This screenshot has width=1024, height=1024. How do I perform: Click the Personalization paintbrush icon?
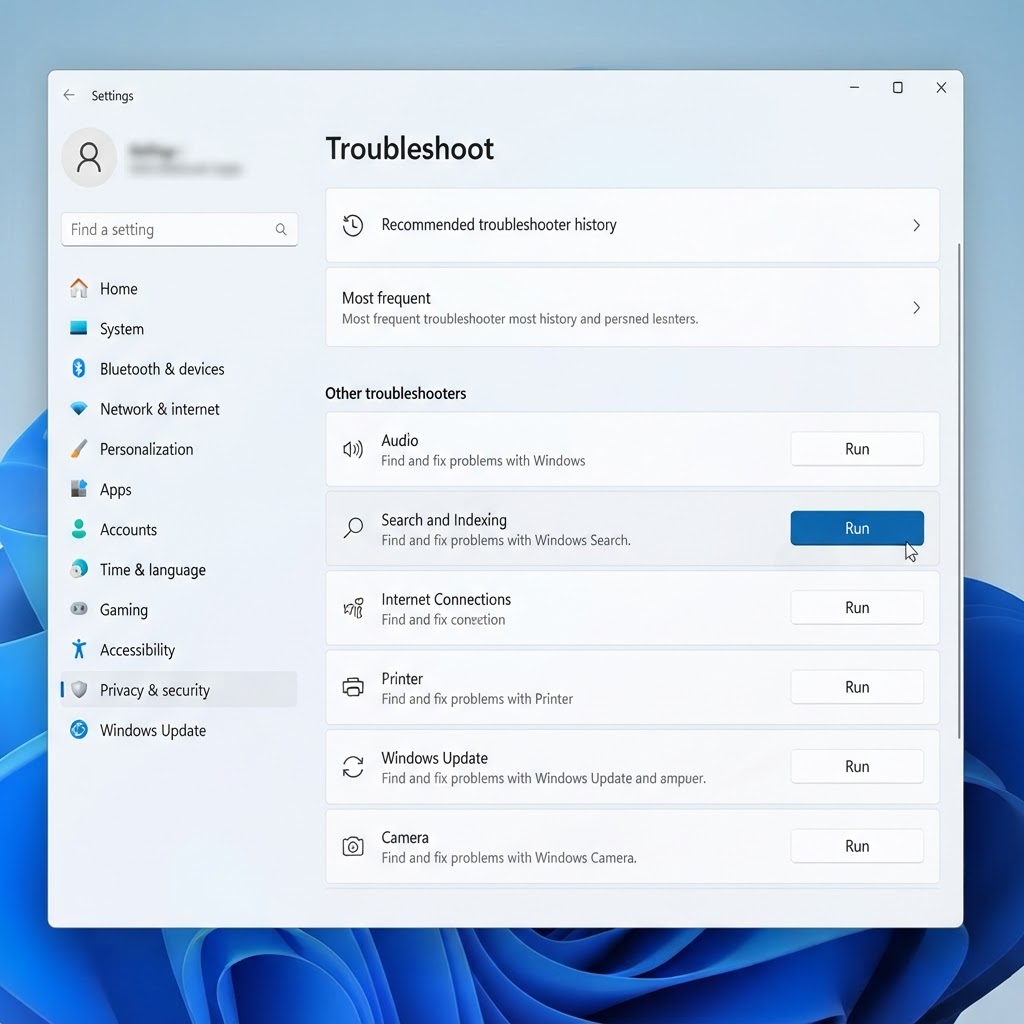tap(78, 449)
